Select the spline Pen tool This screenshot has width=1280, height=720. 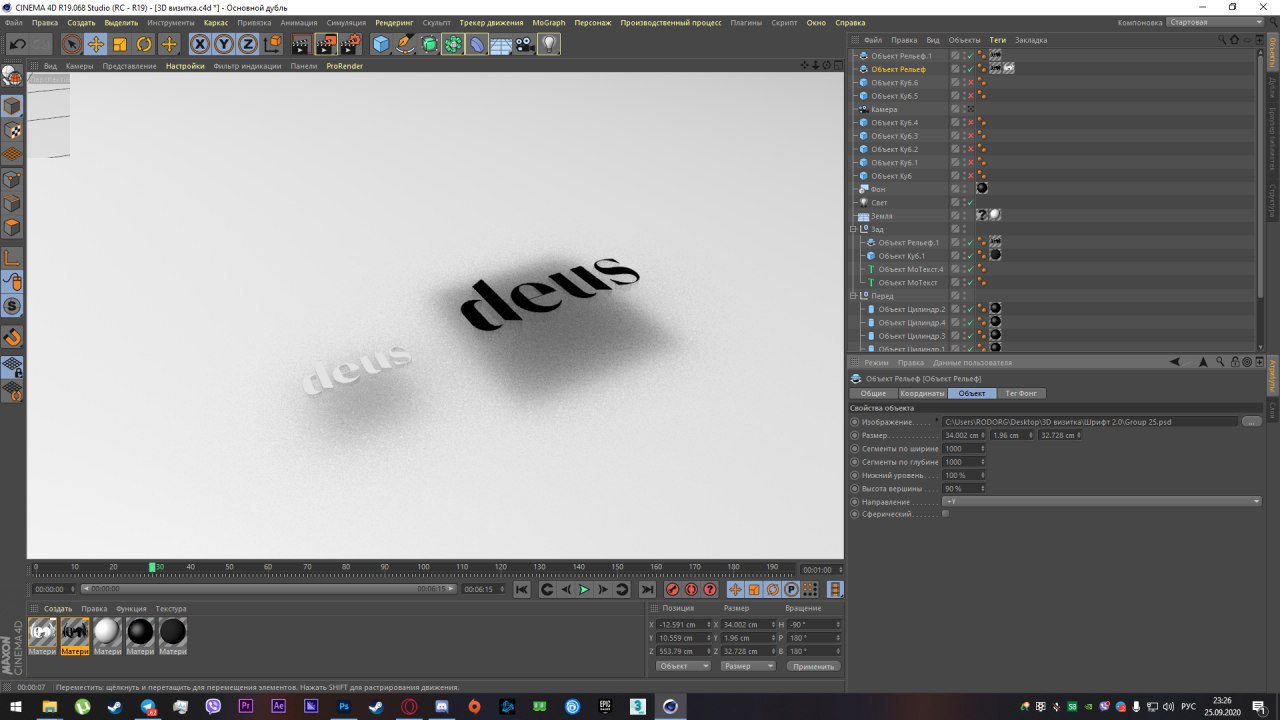[405, 44]
